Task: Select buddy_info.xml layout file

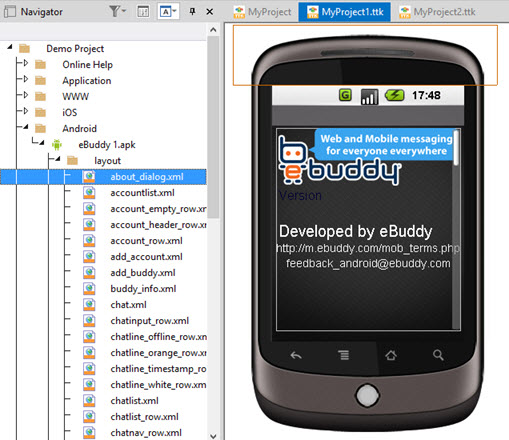Action: (x=143, y=289)
